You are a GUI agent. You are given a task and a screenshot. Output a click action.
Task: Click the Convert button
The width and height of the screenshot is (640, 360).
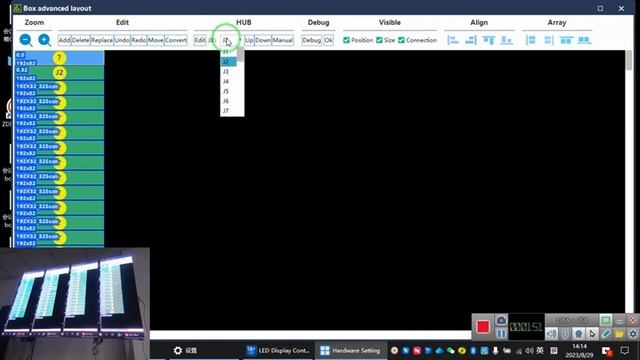176,40
